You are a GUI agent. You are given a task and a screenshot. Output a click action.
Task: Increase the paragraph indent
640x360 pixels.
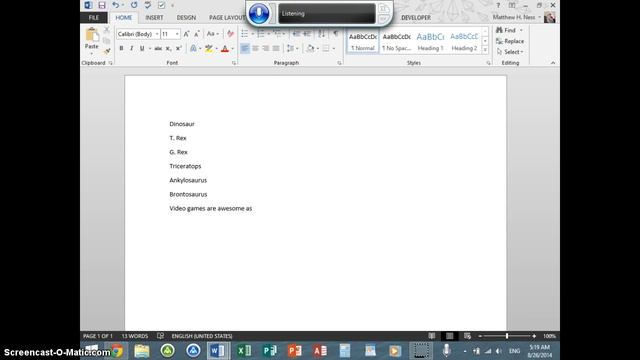(x=307, y=34)
